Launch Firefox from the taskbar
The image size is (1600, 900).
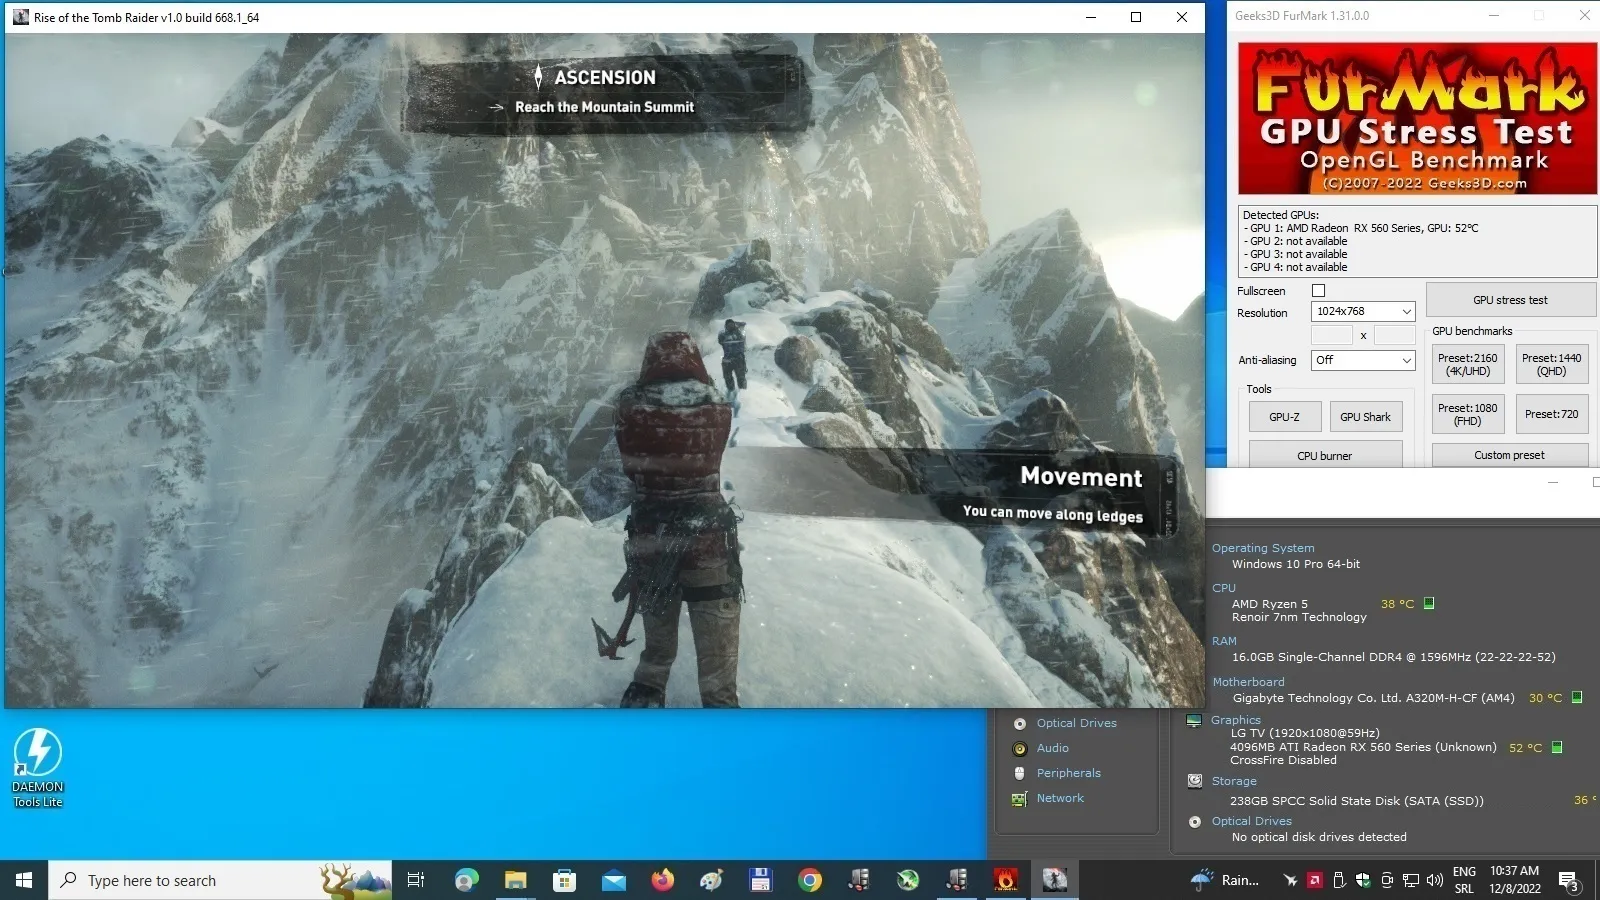point(662,880)
